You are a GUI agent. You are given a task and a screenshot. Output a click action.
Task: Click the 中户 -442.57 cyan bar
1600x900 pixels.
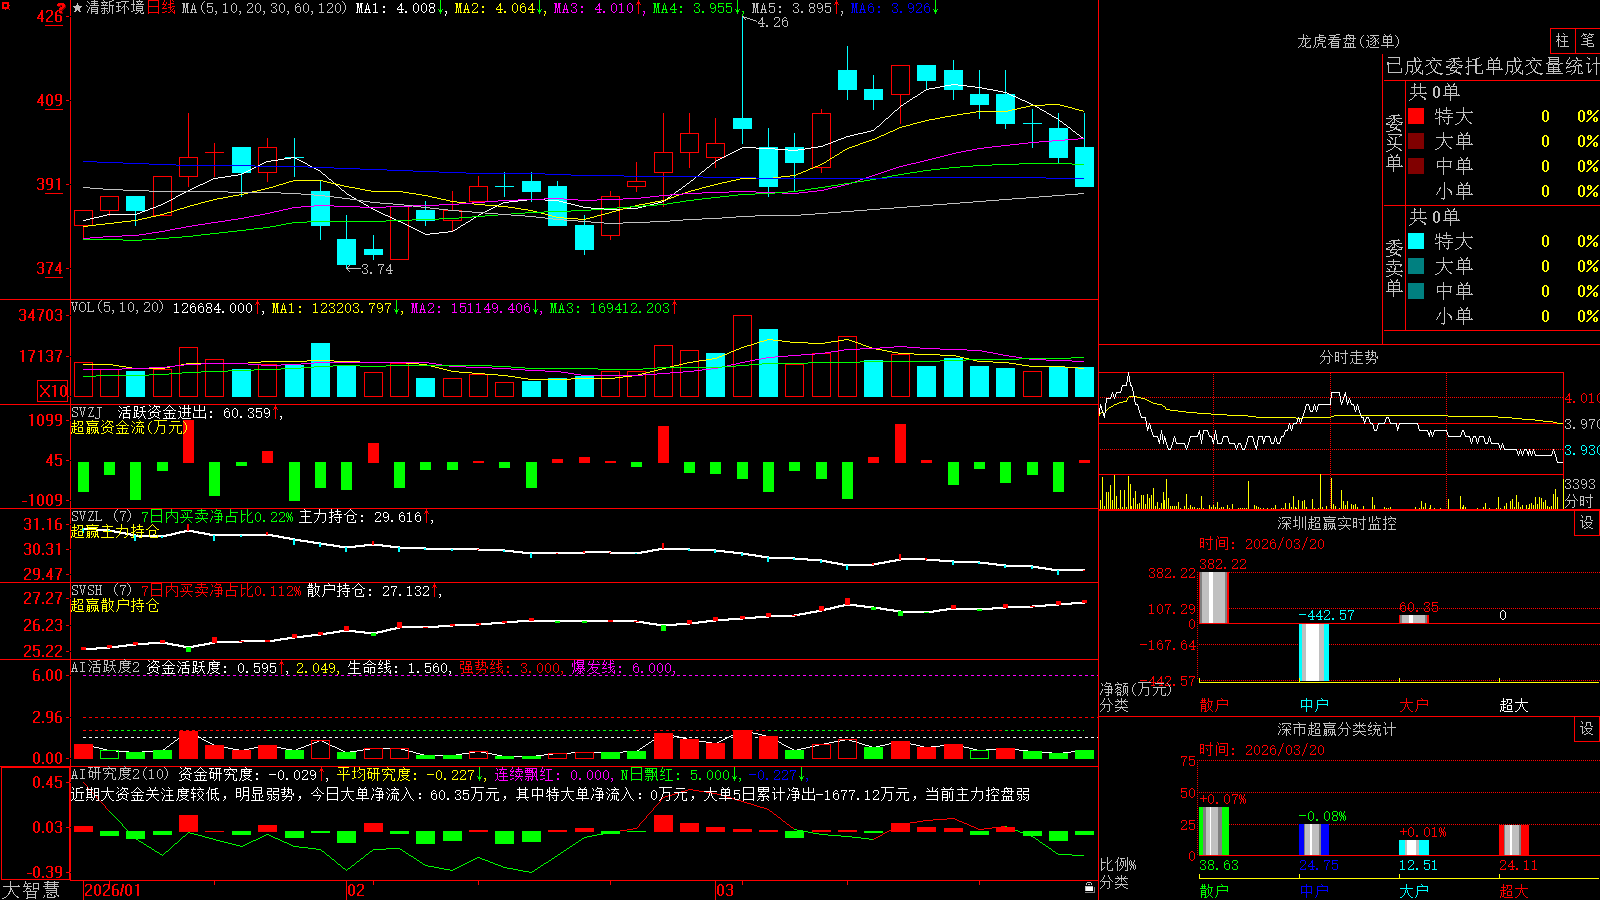[1314, 652]
